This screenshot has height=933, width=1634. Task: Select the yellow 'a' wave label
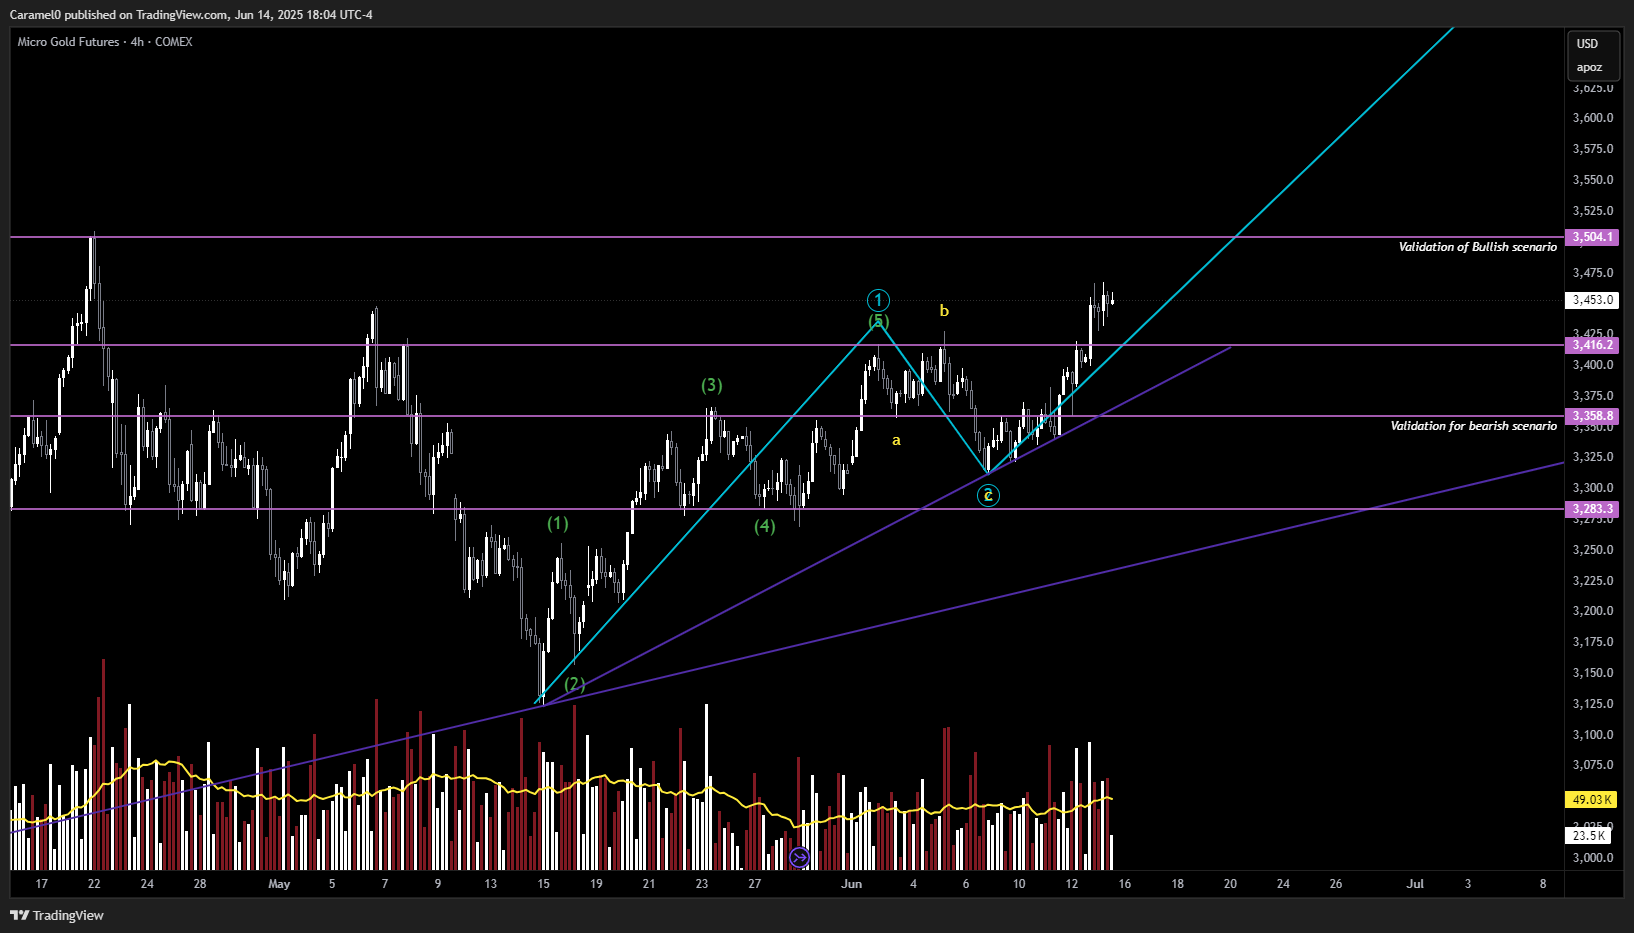pos(896,440)
